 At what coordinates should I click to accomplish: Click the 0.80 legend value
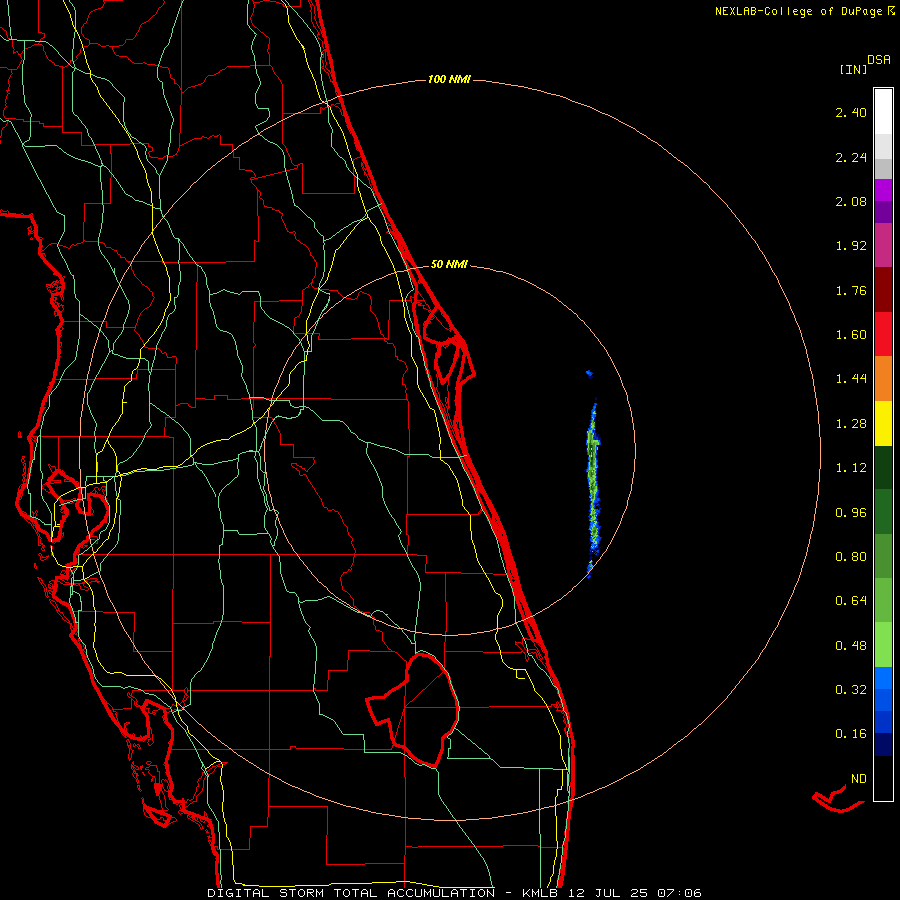[x=851, y=557]
